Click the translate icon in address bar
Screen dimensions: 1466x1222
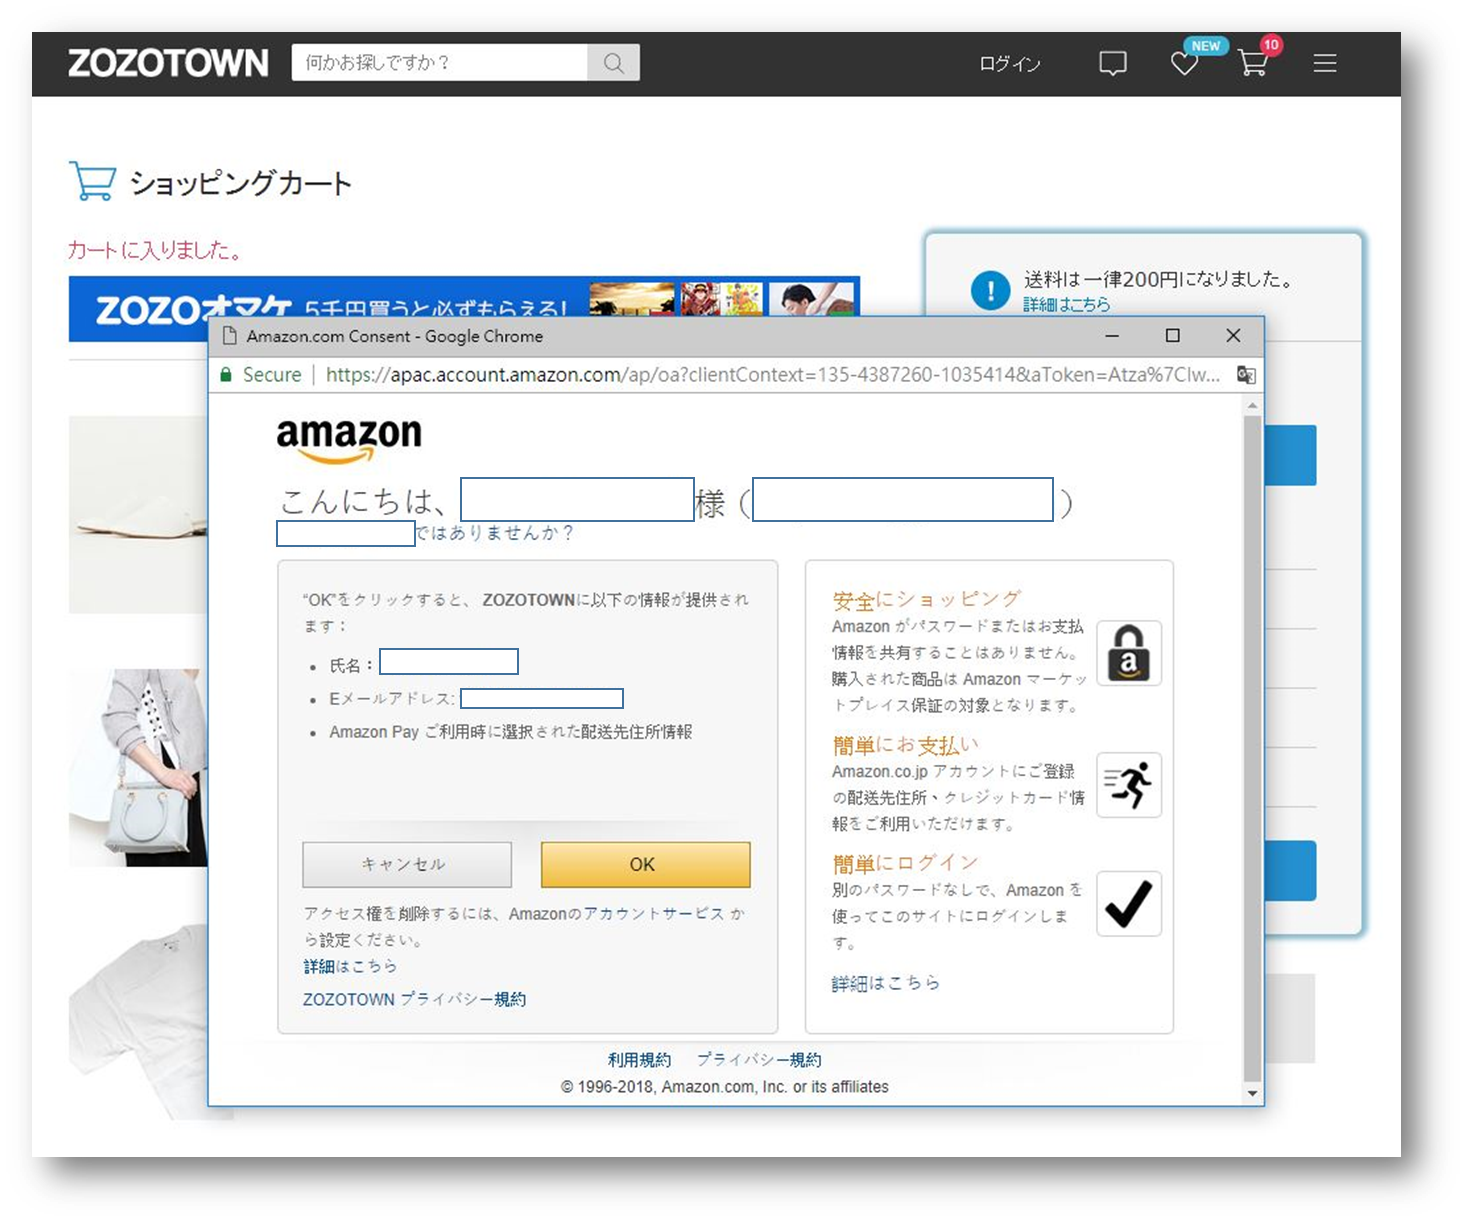coord(1246,375)
